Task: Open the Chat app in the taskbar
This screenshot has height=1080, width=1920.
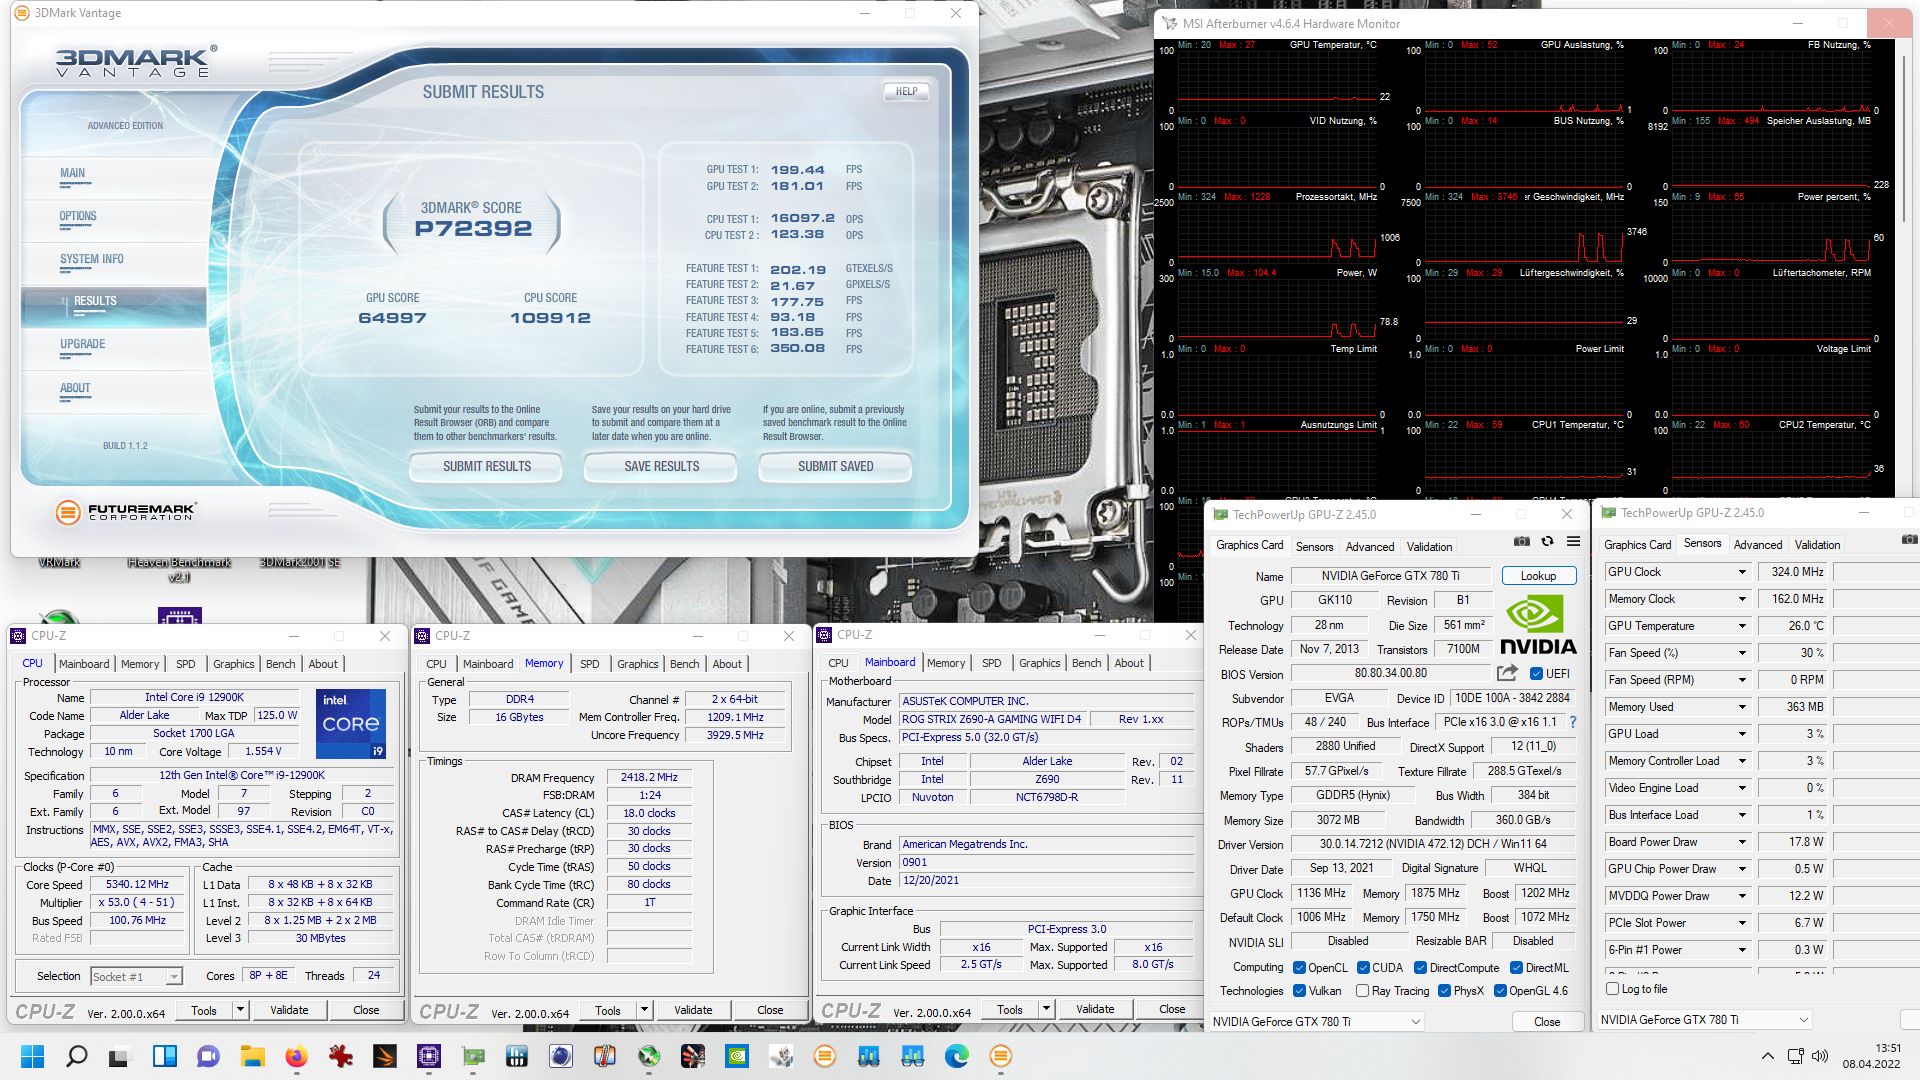Action: 208,1056
